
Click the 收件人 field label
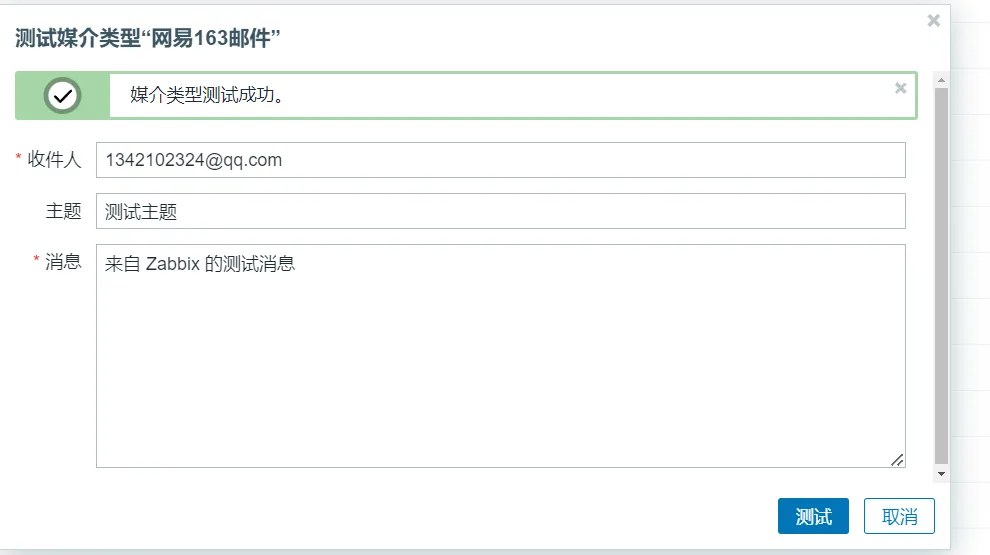pyautogui.click(x=54, y=160)
